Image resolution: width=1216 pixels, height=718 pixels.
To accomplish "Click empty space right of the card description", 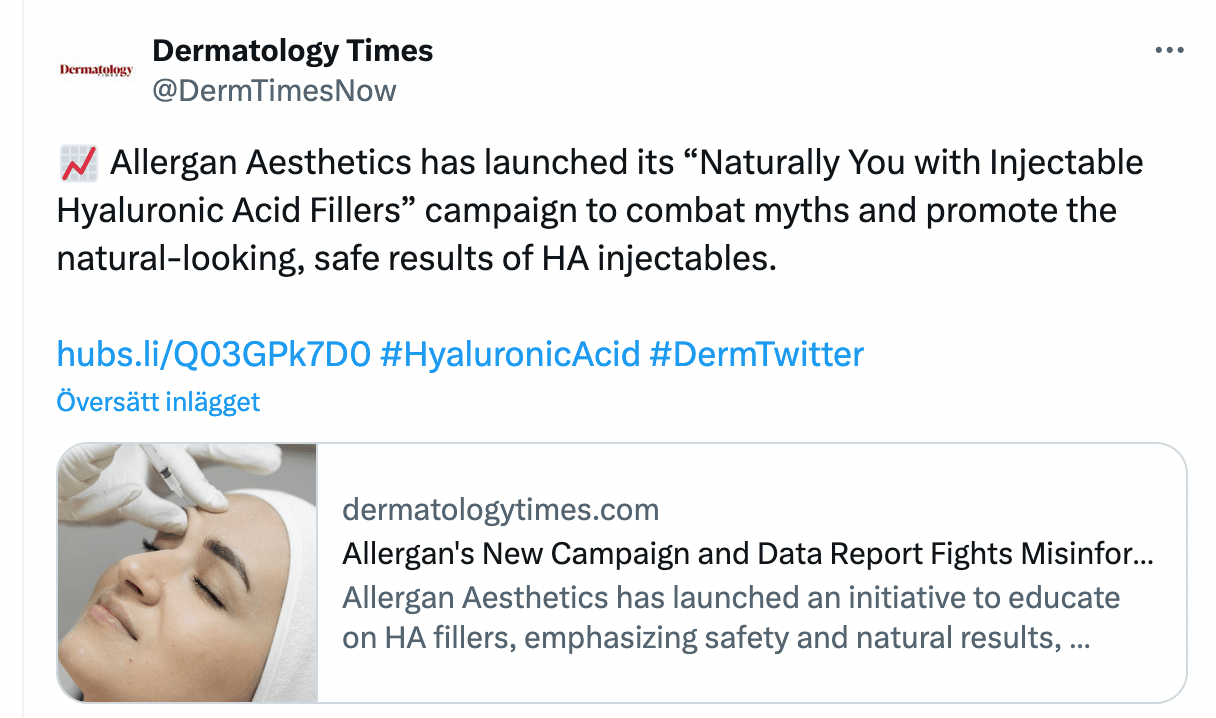I will click(x=1150, y=620).
